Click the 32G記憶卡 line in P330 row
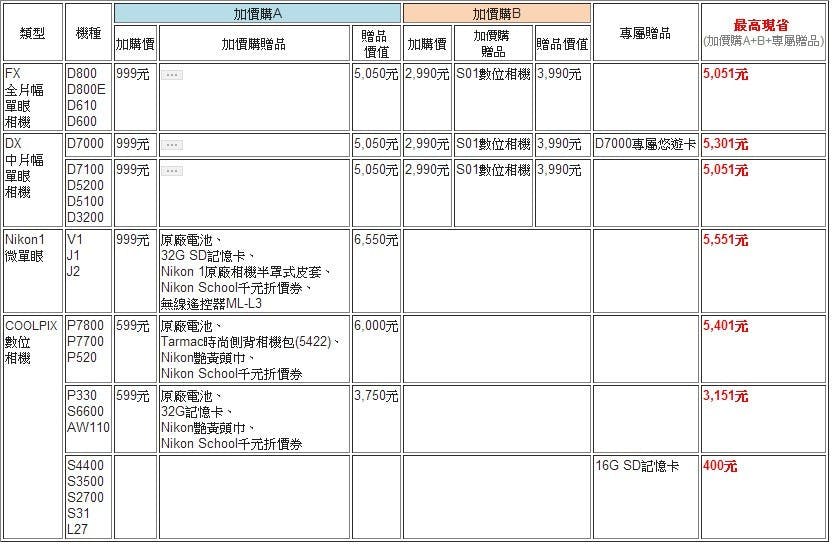Viewport: 832px width, 544px height. click(197, 412)
